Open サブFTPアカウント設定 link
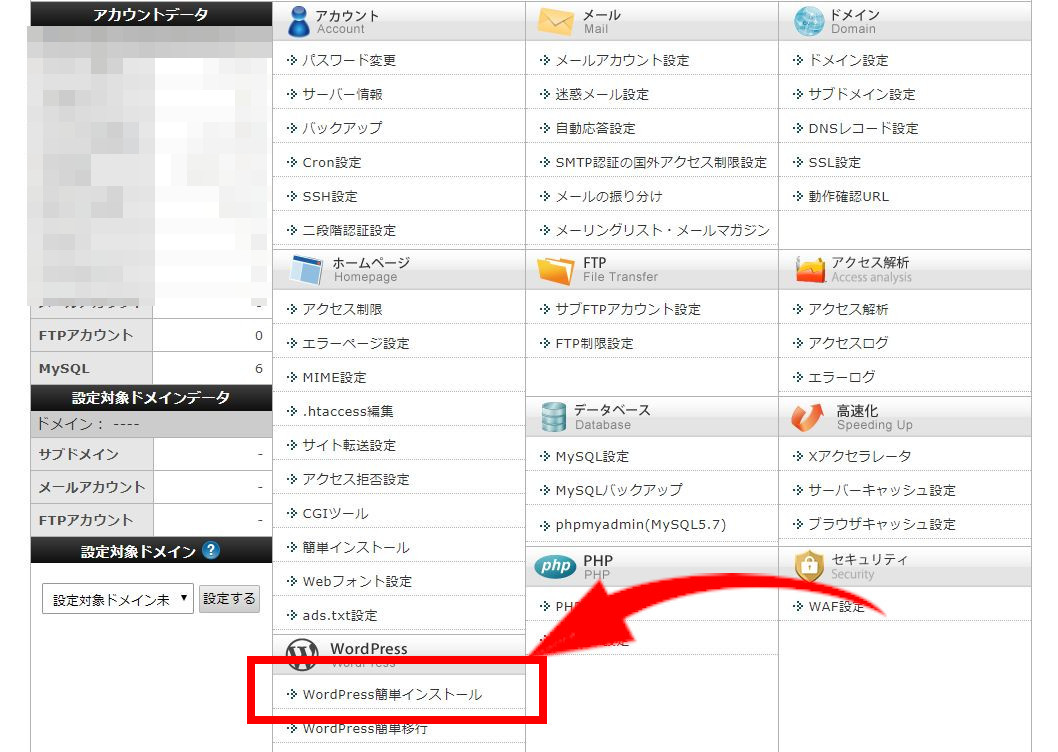1058x752 pixels. [628, 309]
